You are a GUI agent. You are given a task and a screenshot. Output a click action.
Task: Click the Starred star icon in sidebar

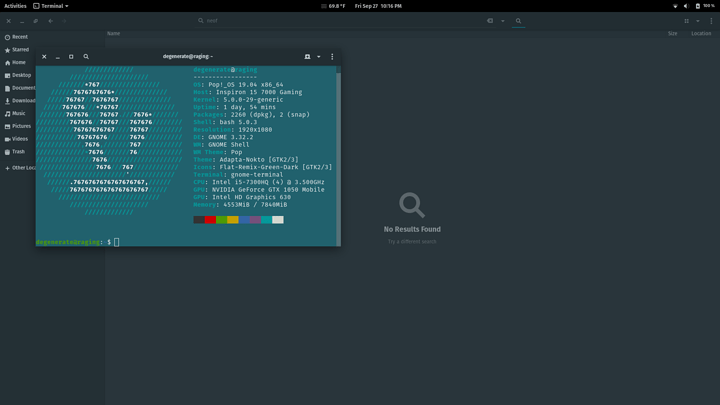pos(7,50)
